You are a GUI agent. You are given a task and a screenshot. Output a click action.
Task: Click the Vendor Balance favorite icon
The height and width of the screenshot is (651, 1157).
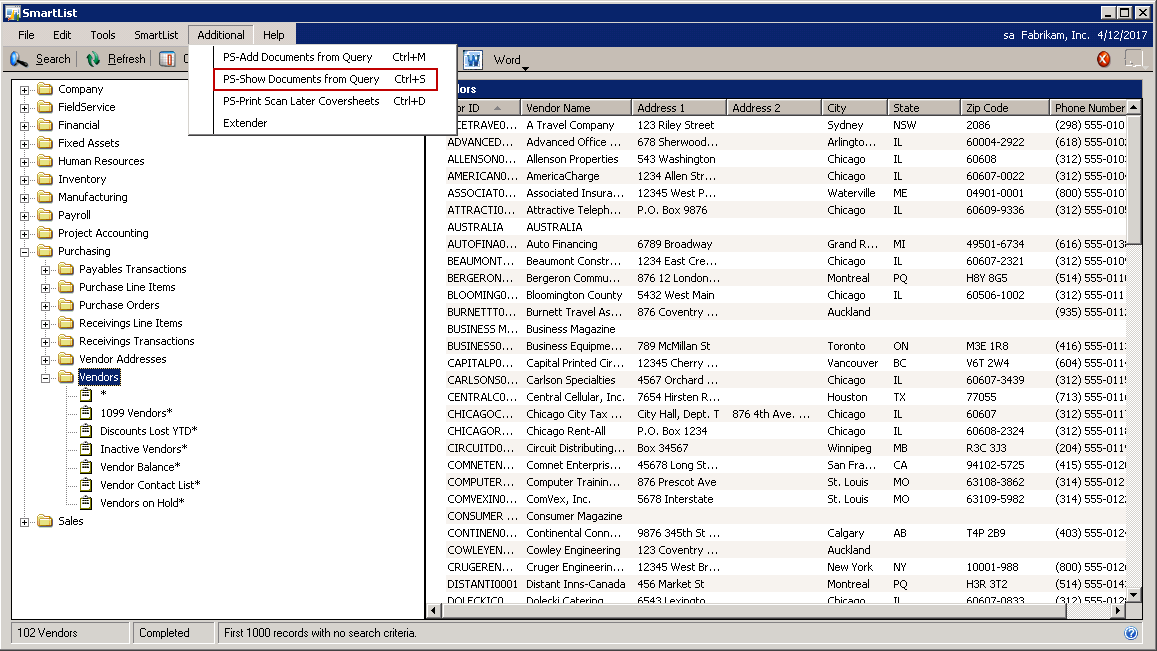point(86,467)
